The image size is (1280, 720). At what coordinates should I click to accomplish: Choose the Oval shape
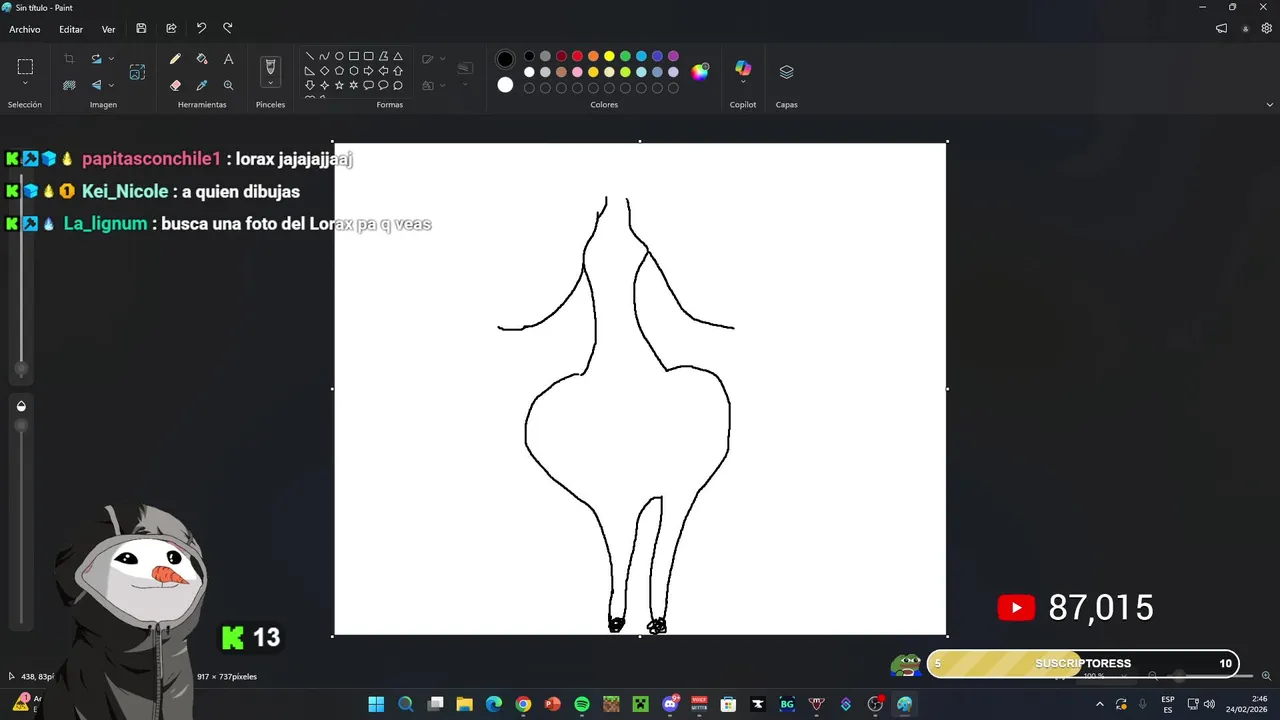(339, 56)
